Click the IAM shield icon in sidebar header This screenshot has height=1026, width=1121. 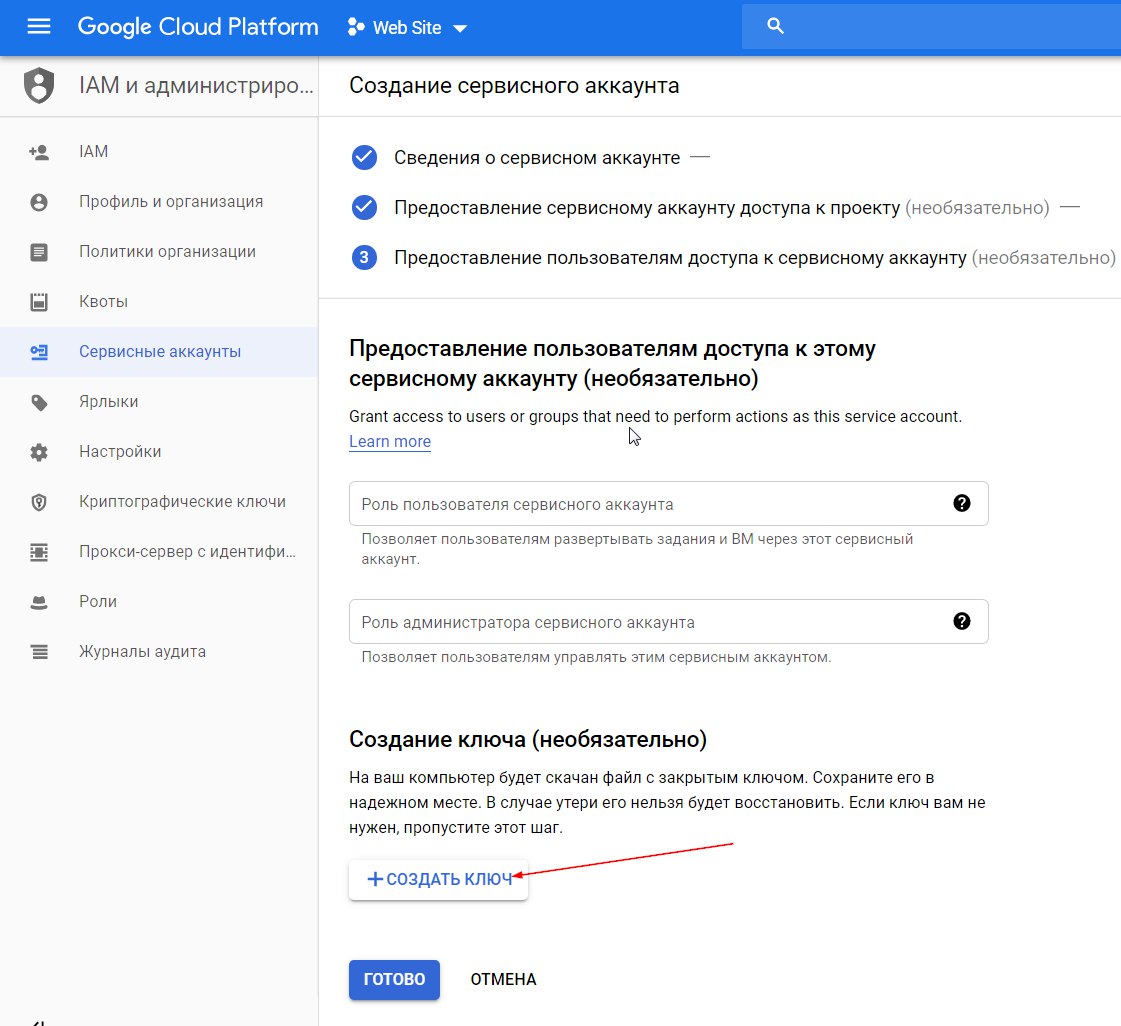(x=39, y=85)
